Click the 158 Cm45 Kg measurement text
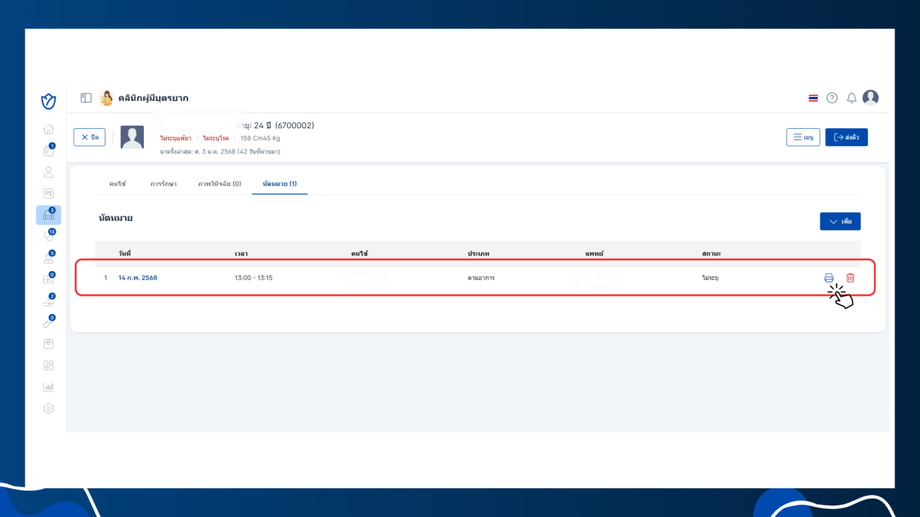Viewport: 920px width, 517px height. 260,138
